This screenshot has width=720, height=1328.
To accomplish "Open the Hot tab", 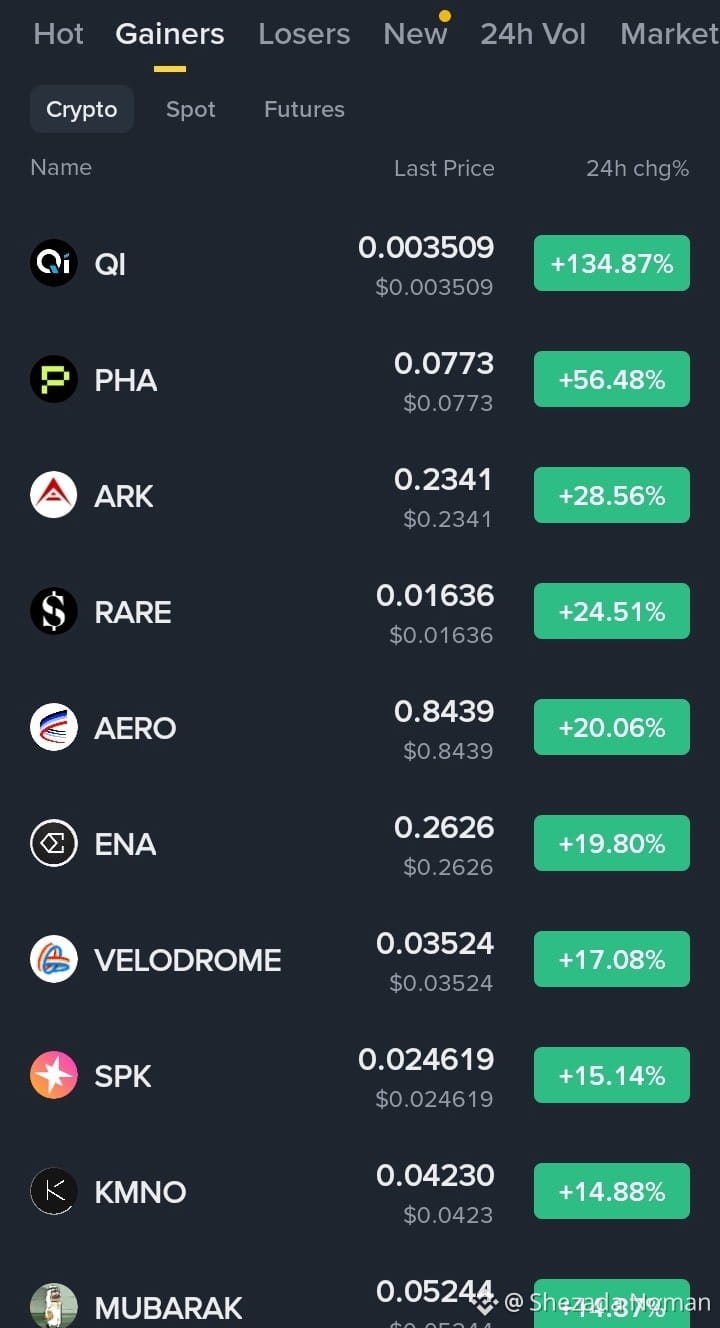I will (x=58, y=34).
